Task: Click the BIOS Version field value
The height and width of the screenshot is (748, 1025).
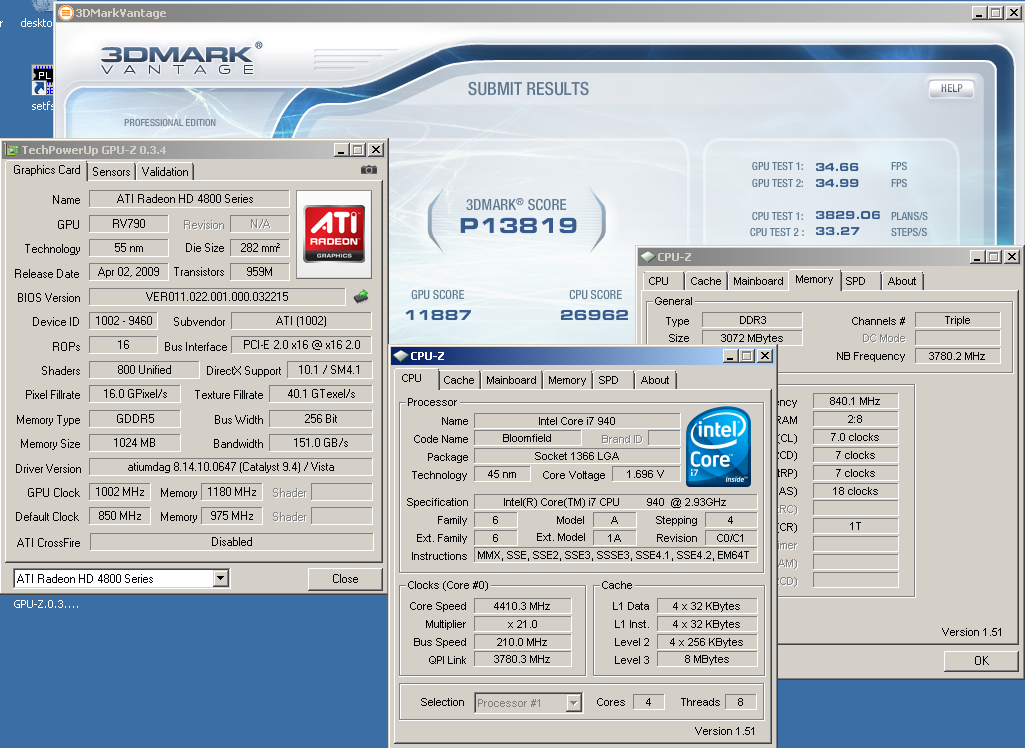Action: tap(217, 297)
